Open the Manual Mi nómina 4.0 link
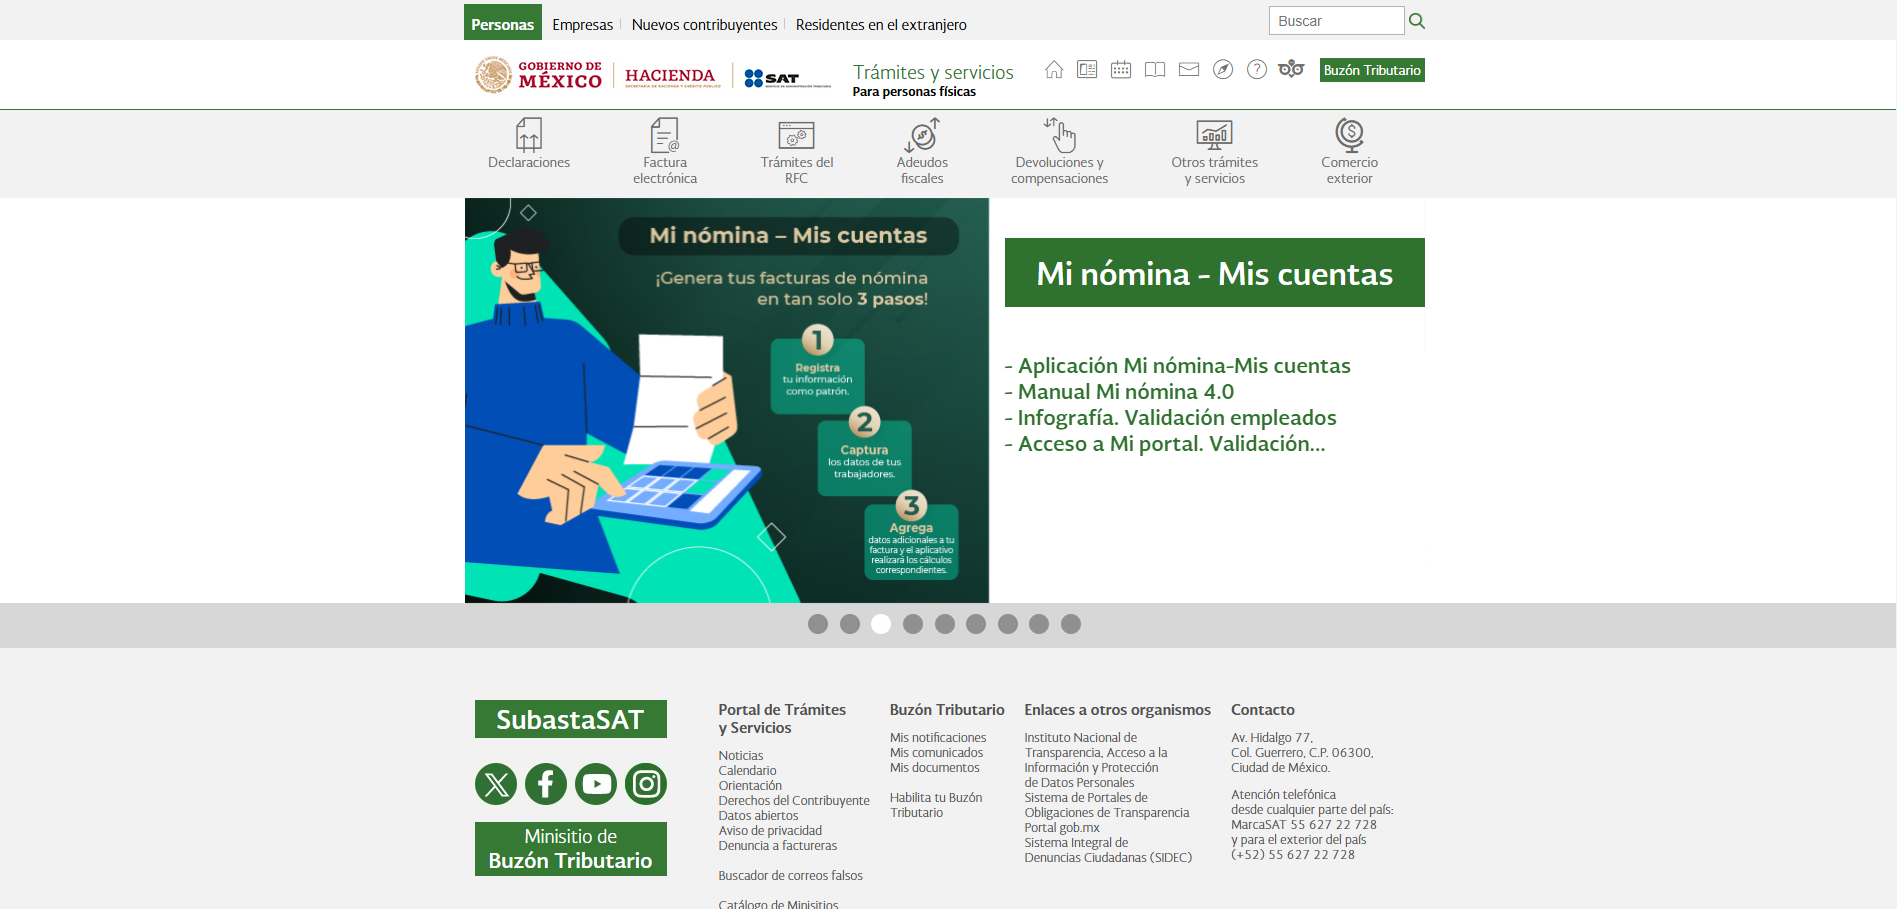 point(1125,392)
